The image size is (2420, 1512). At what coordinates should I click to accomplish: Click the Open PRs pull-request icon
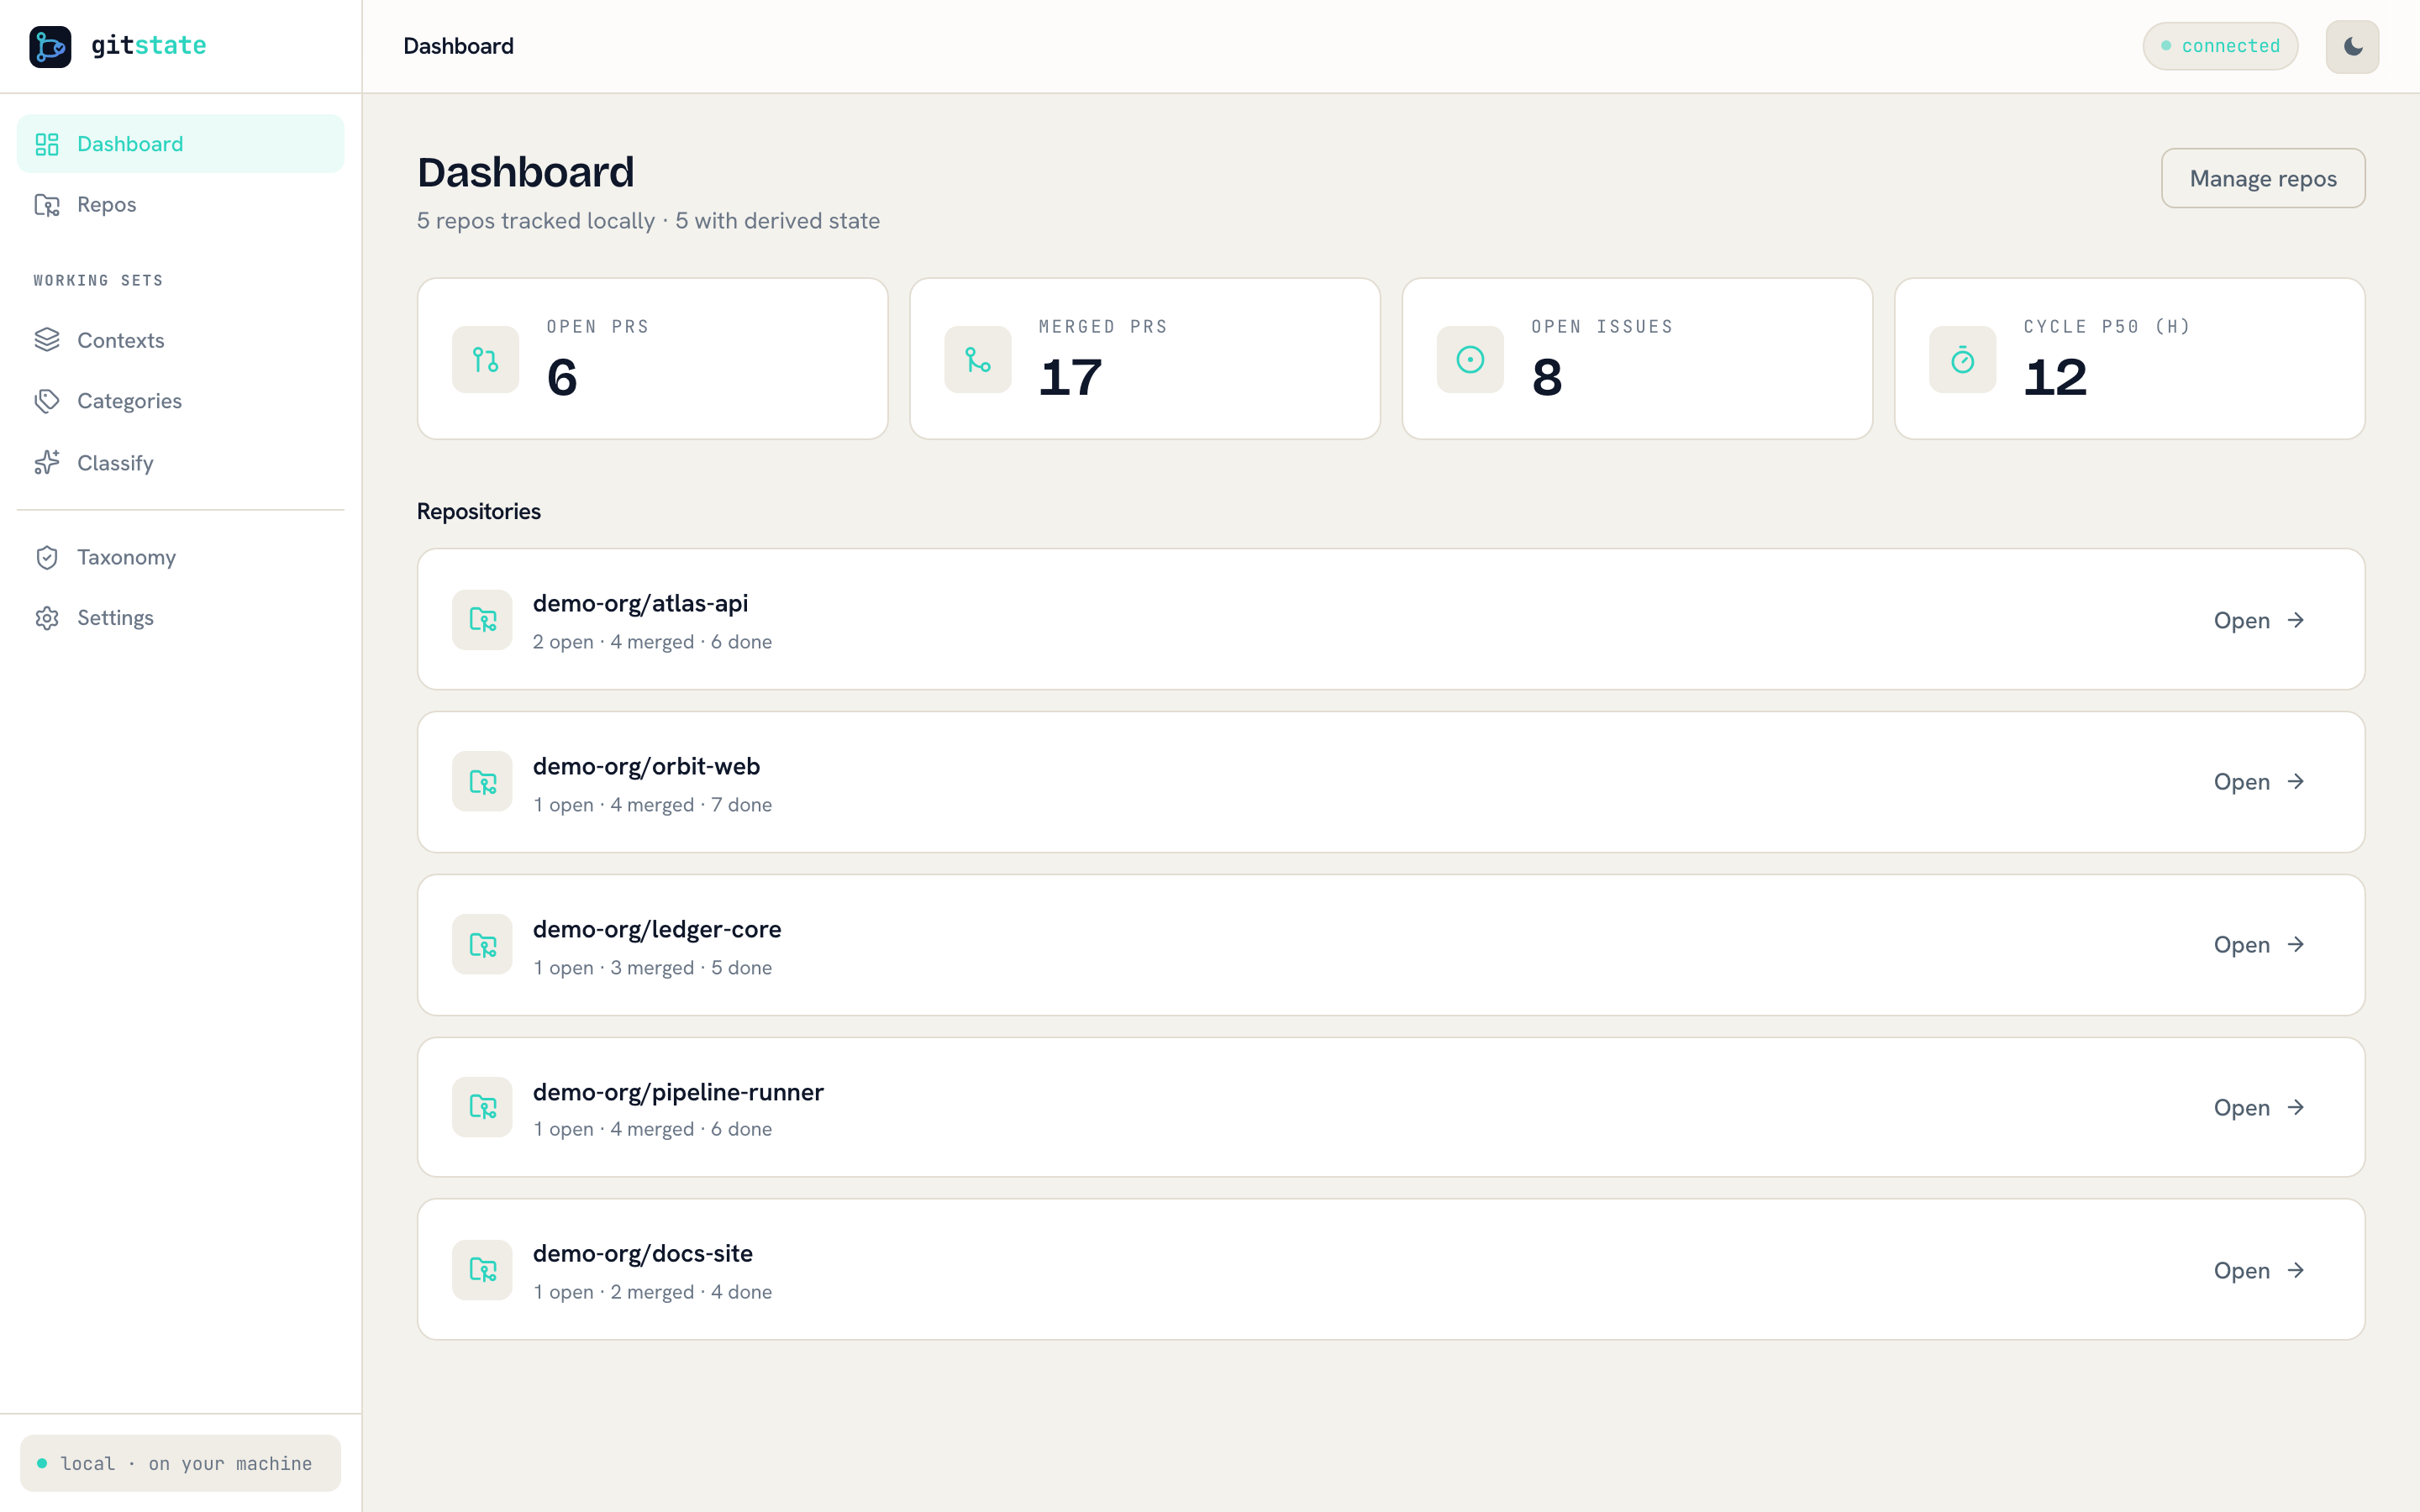486,360
